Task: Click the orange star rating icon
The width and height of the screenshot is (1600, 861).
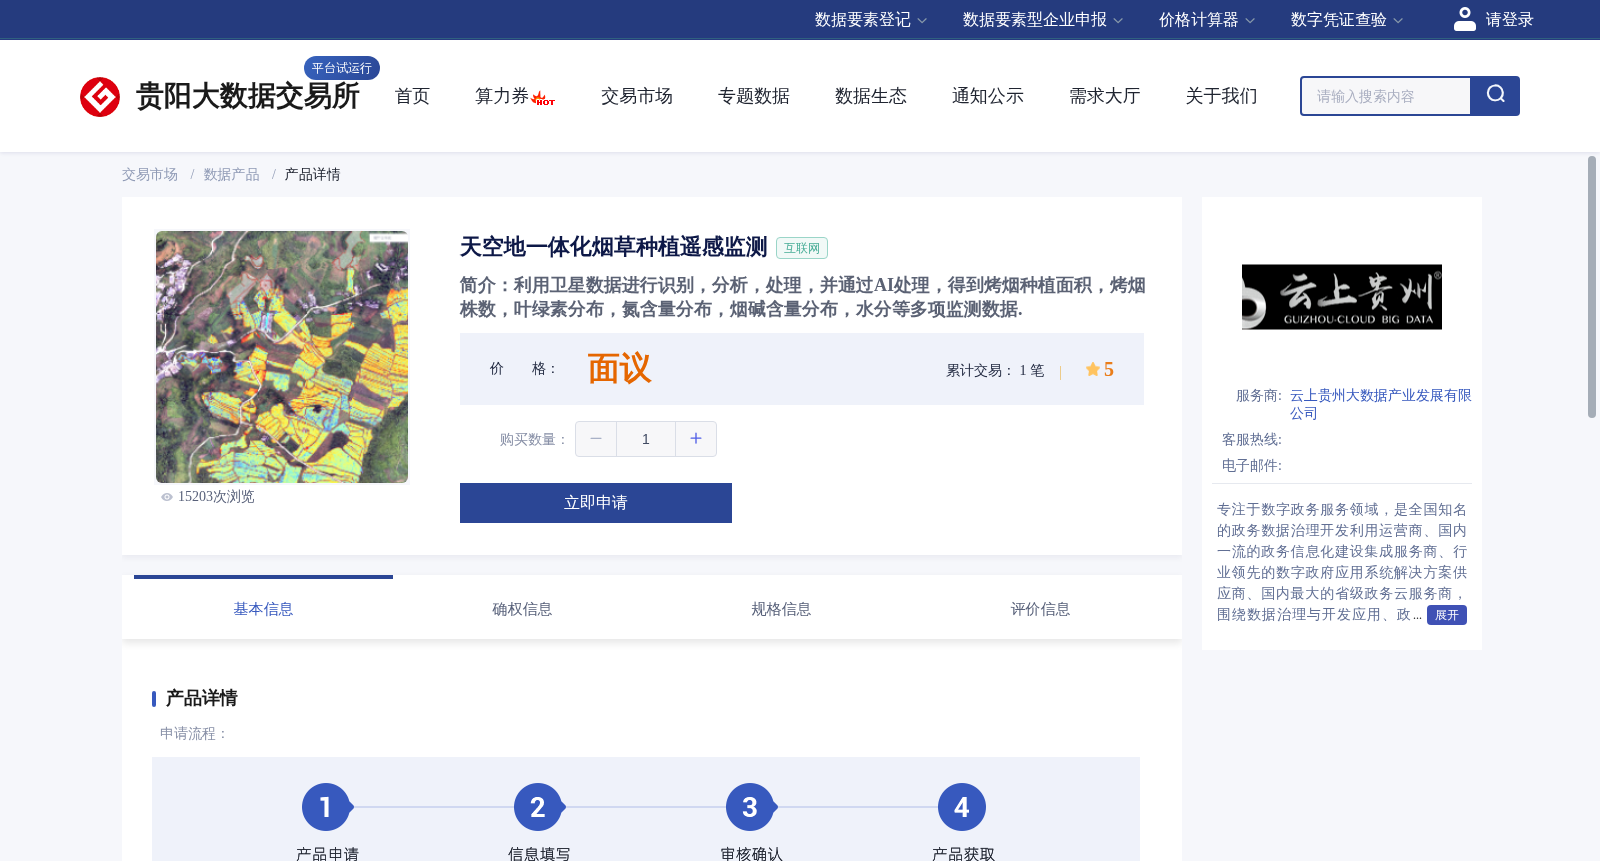Action: tap(1092, 369)
